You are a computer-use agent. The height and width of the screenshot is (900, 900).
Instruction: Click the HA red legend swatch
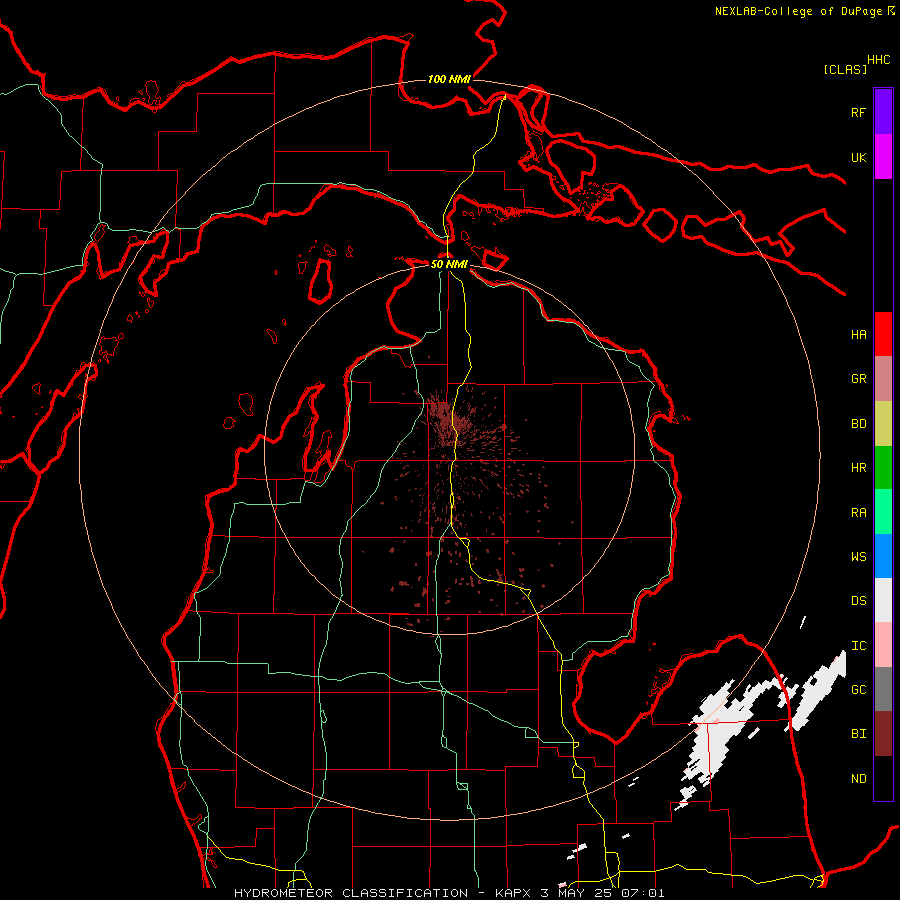click(883, 334)
